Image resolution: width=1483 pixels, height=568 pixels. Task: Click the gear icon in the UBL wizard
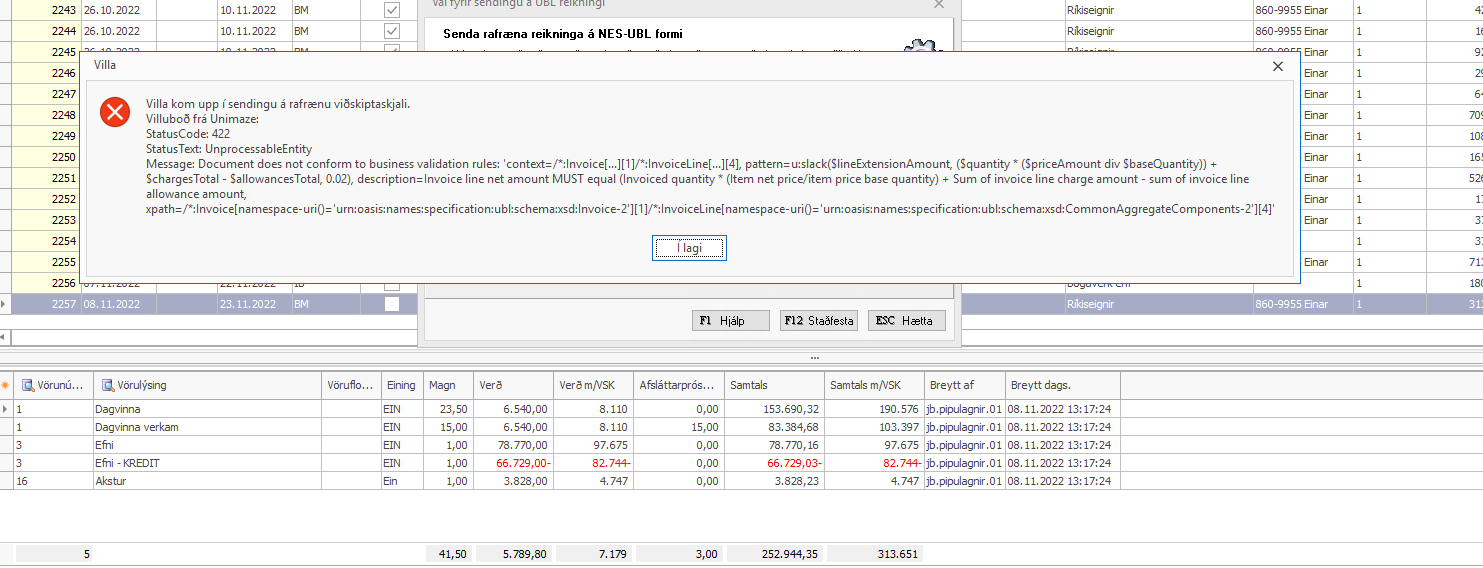918,47
